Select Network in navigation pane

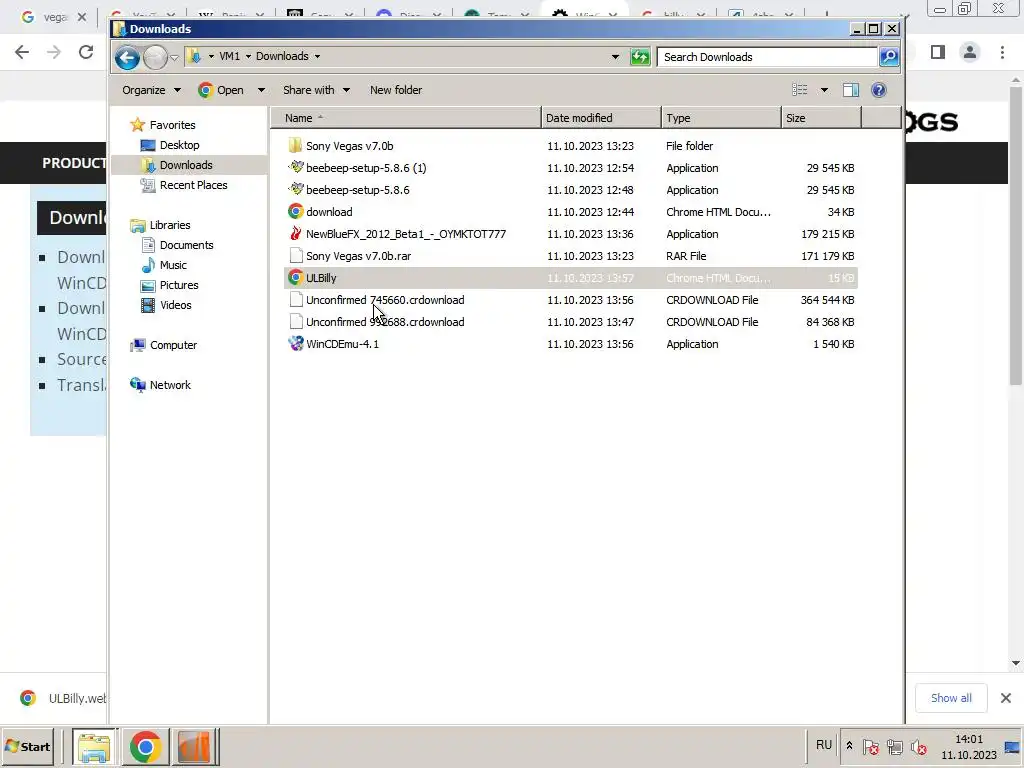tap(161, 385)
